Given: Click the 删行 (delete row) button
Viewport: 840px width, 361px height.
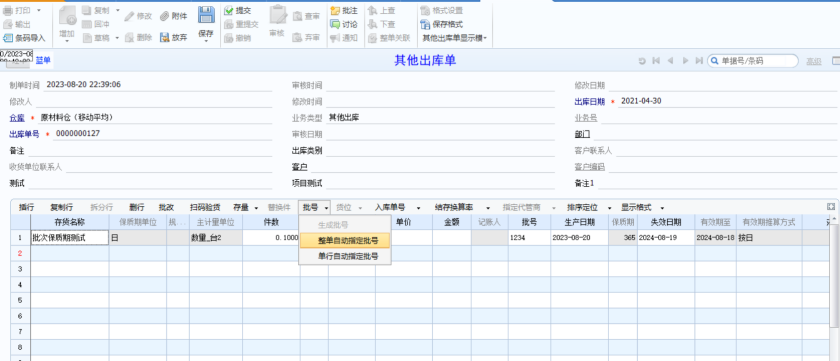Looking at the screenshot, I should click(x=137, y=207).
